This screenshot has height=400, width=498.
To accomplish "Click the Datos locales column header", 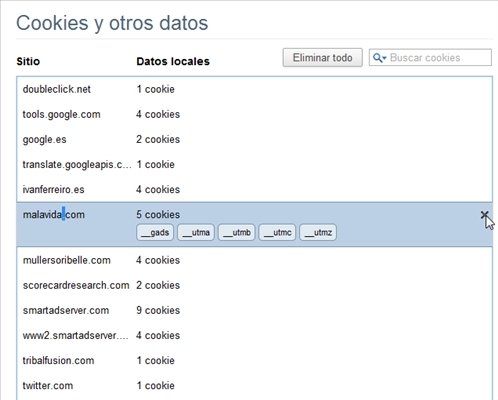I will click(x=173, y=61).
